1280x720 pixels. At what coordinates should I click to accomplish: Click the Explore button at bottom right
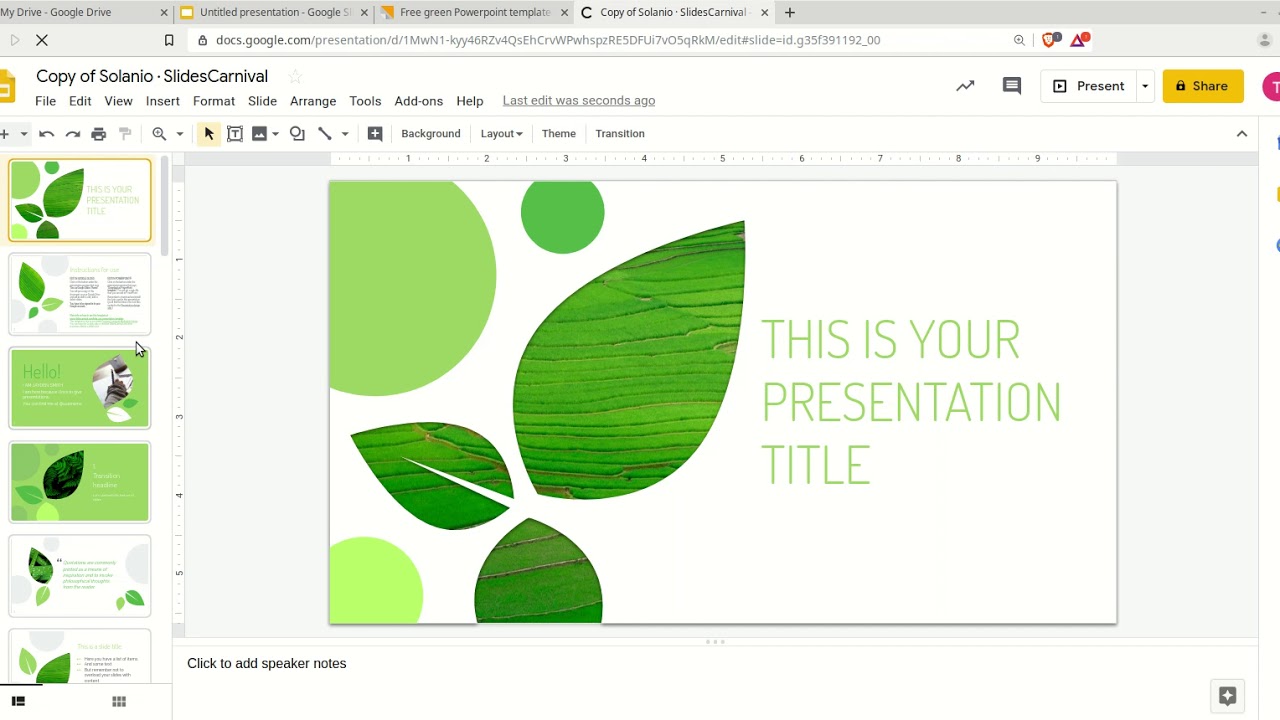pyautogui.click(x=1228, y=696)
